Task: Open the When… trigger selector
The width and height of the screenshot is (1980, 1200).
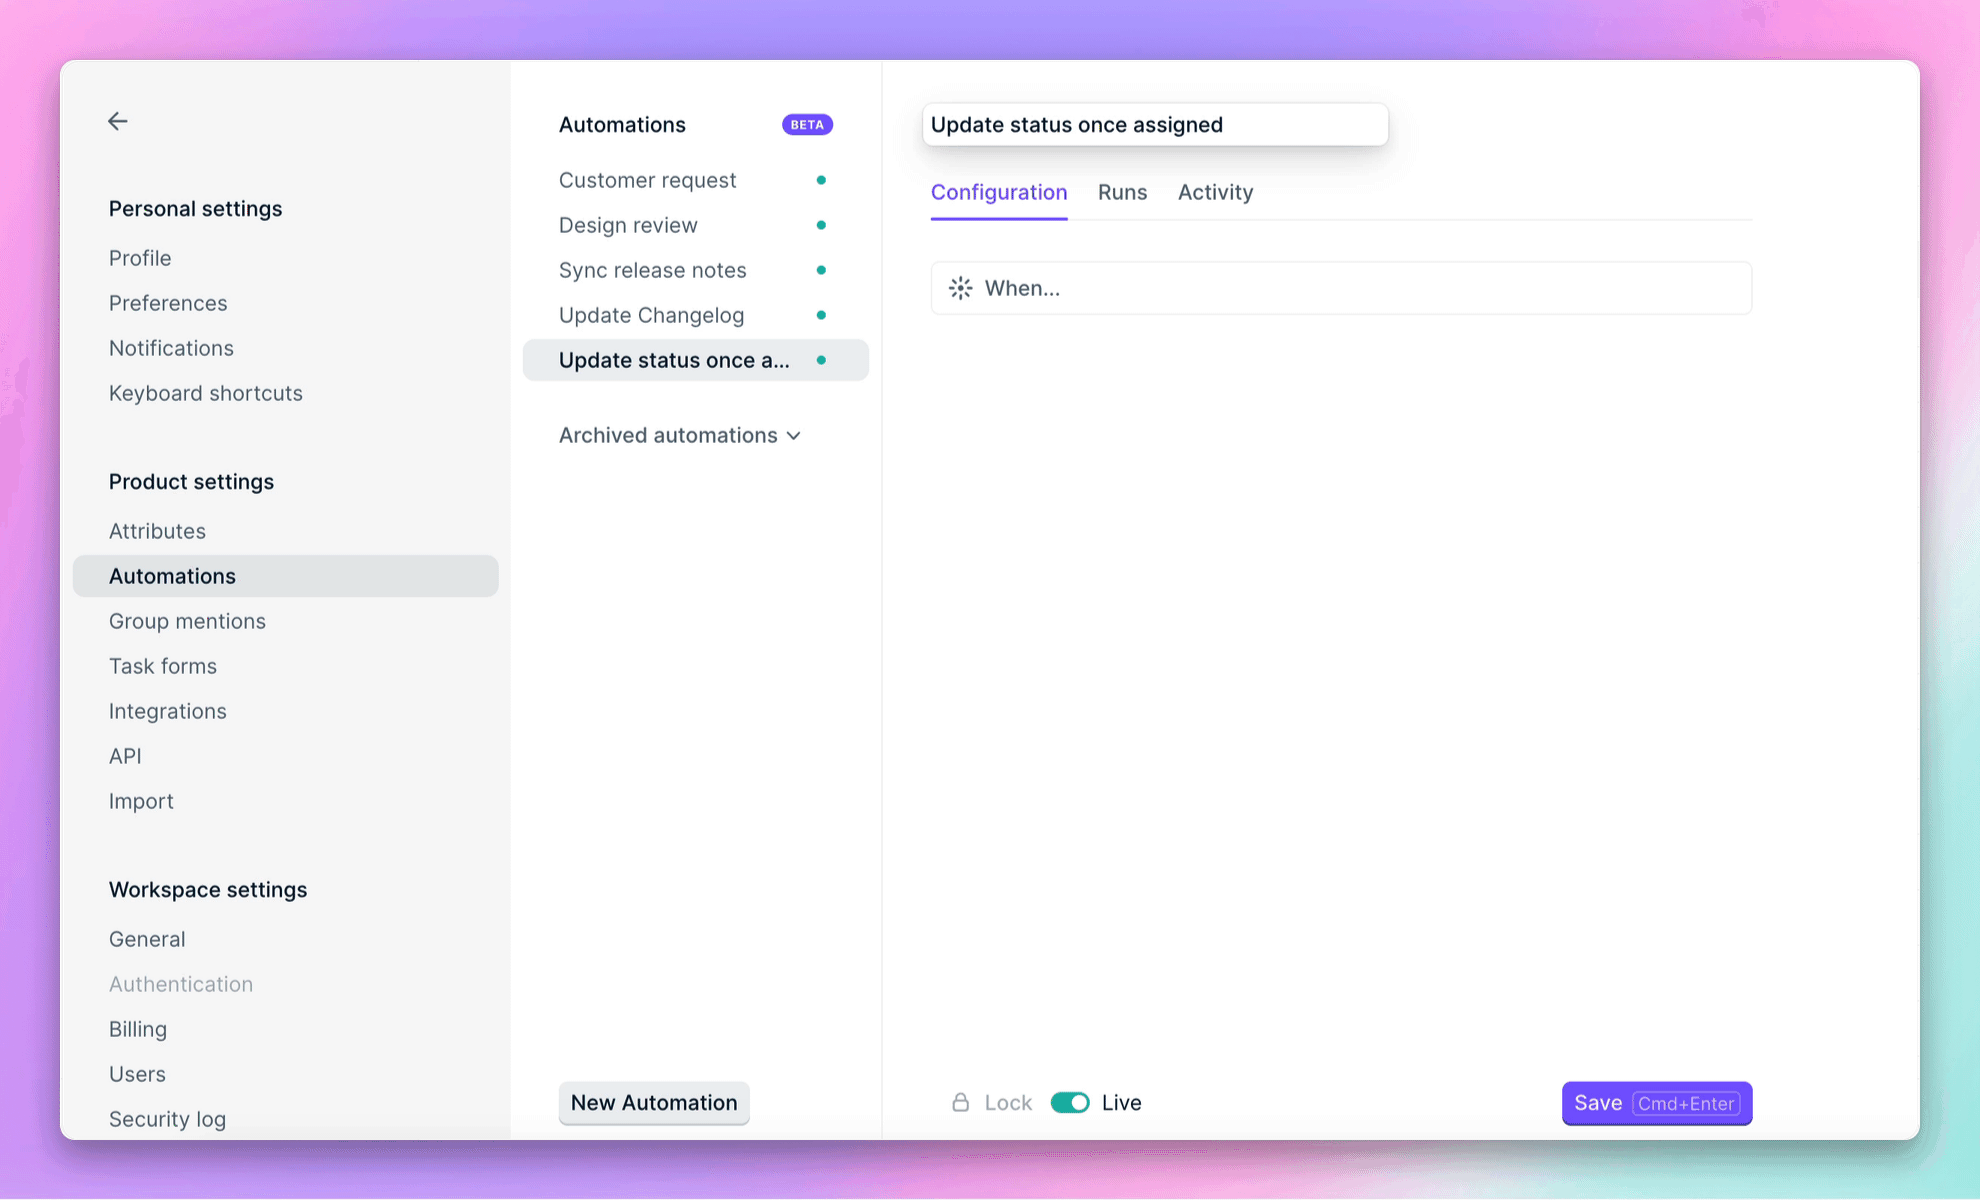Action: [1341, 288]
